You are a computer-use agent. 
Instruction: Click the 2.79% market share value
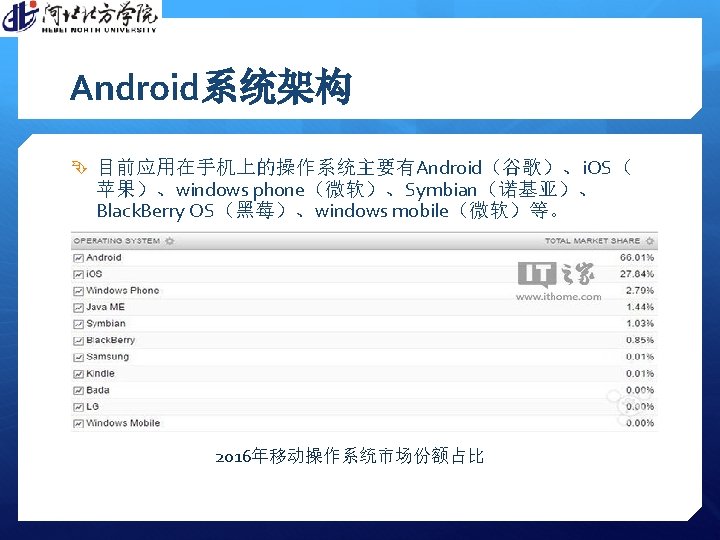(640, 291)
